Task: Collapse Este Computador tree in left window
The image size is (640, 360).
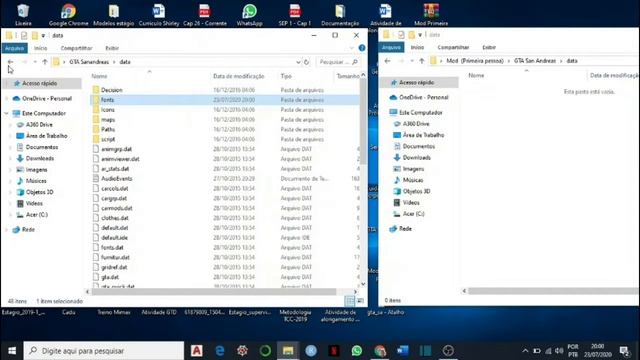Action: point(7,113)
